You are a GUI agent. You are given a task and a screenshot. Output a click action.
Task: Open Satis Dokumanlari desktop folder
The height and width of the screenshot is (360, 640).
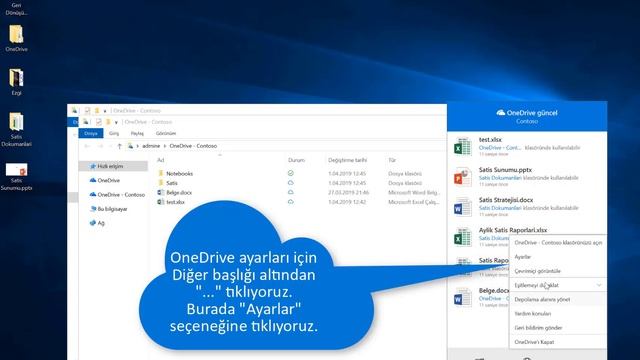pyautogui.click(x=16, y=122)
